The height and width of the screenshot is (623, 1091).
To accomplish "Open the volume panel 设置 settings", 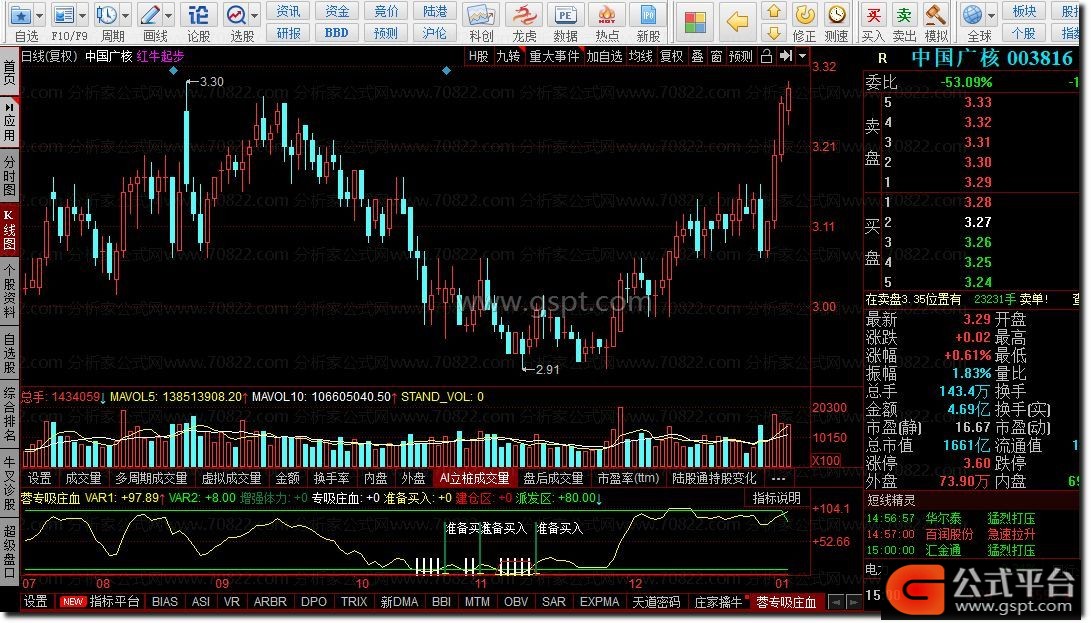I will [39, 478].
